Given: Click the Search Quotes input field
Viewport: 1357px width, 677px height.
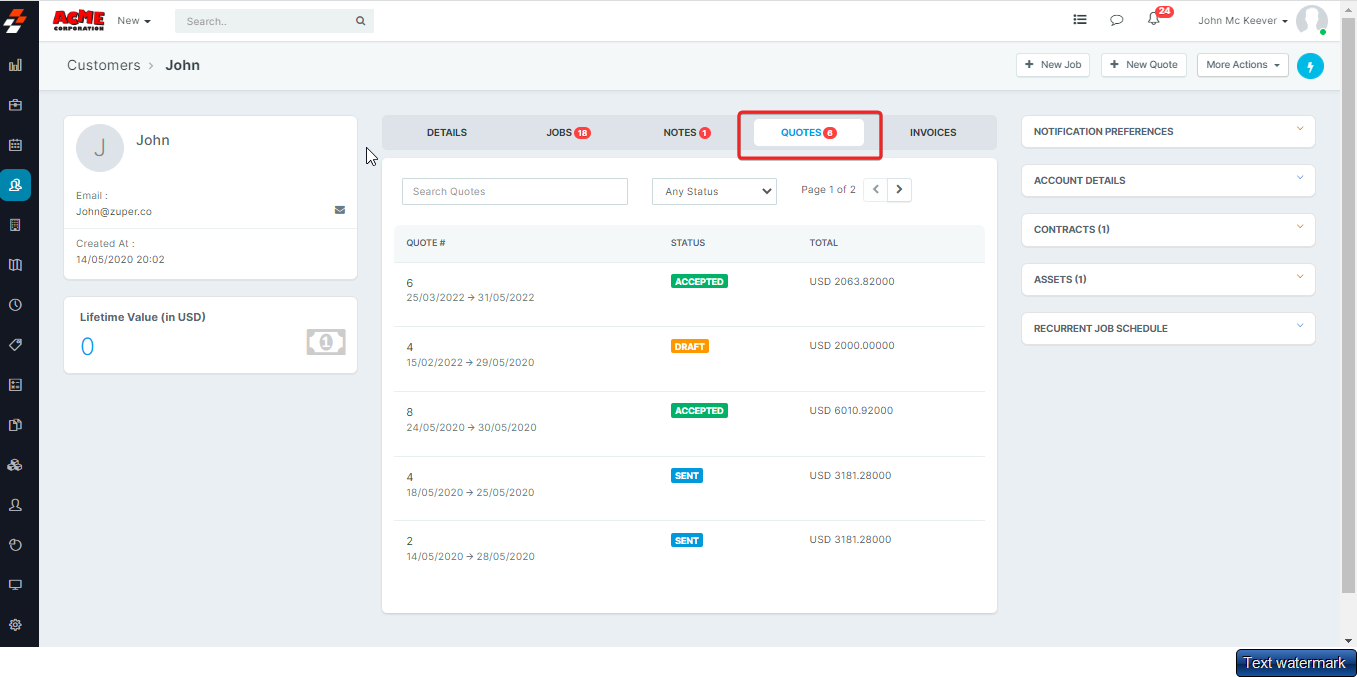Looking at the screenshot, I should pyautogui.click(x=514, y=191).
